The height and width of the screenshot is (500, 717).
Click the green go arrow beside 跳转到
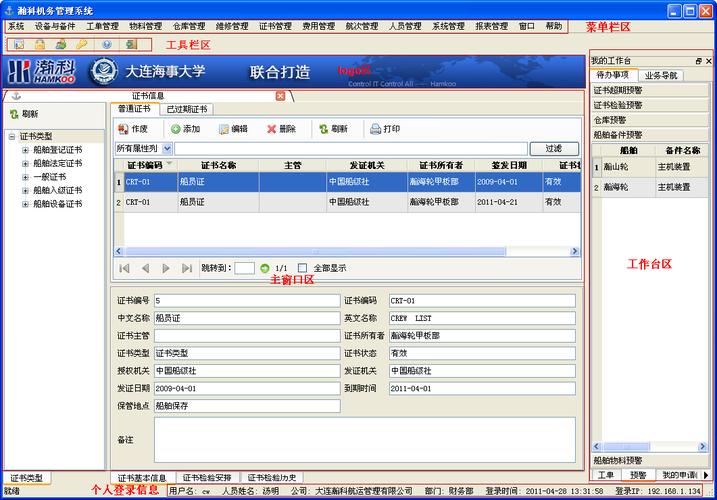click(265, 269)
